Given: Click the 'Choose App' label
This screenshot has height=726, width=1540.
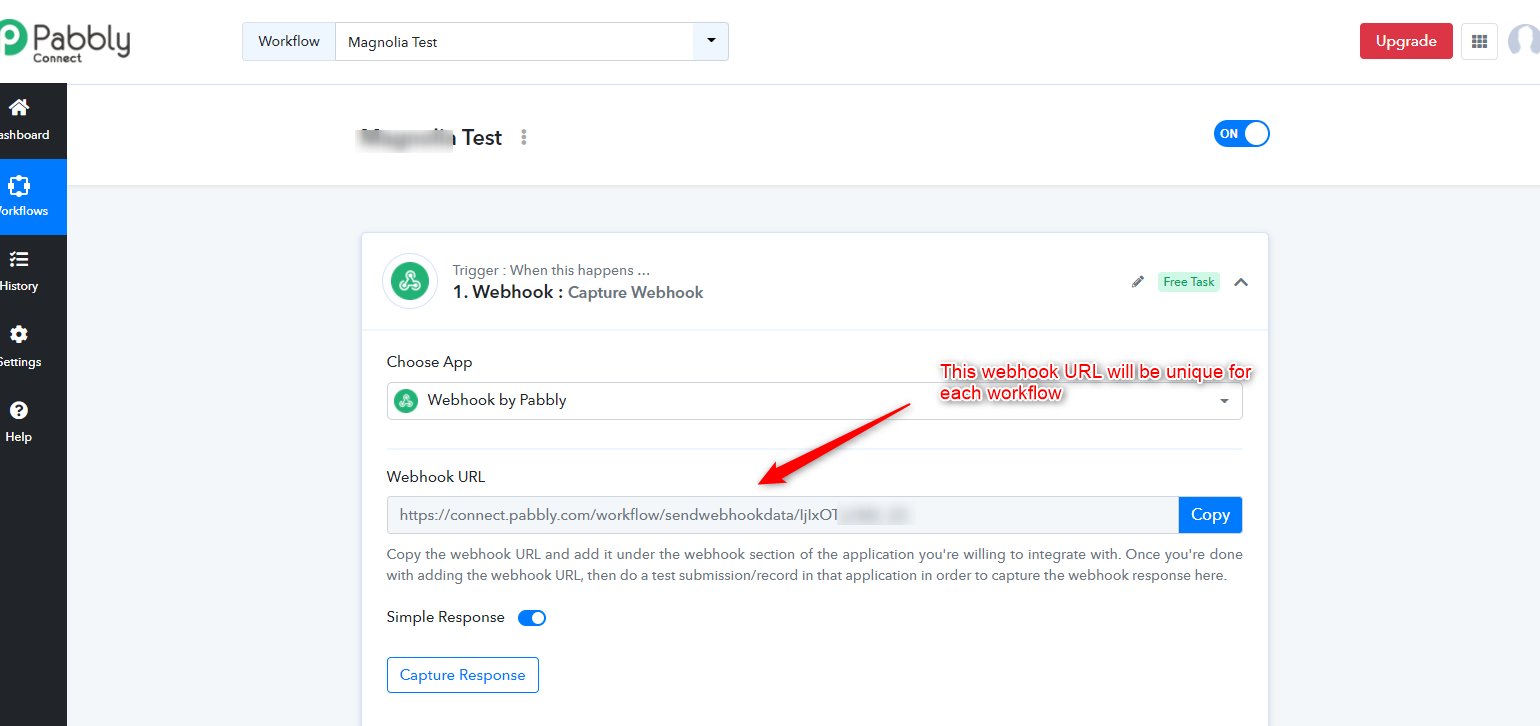Looking at the screenshot, I should pyautogui.click(x=430, y=362).
